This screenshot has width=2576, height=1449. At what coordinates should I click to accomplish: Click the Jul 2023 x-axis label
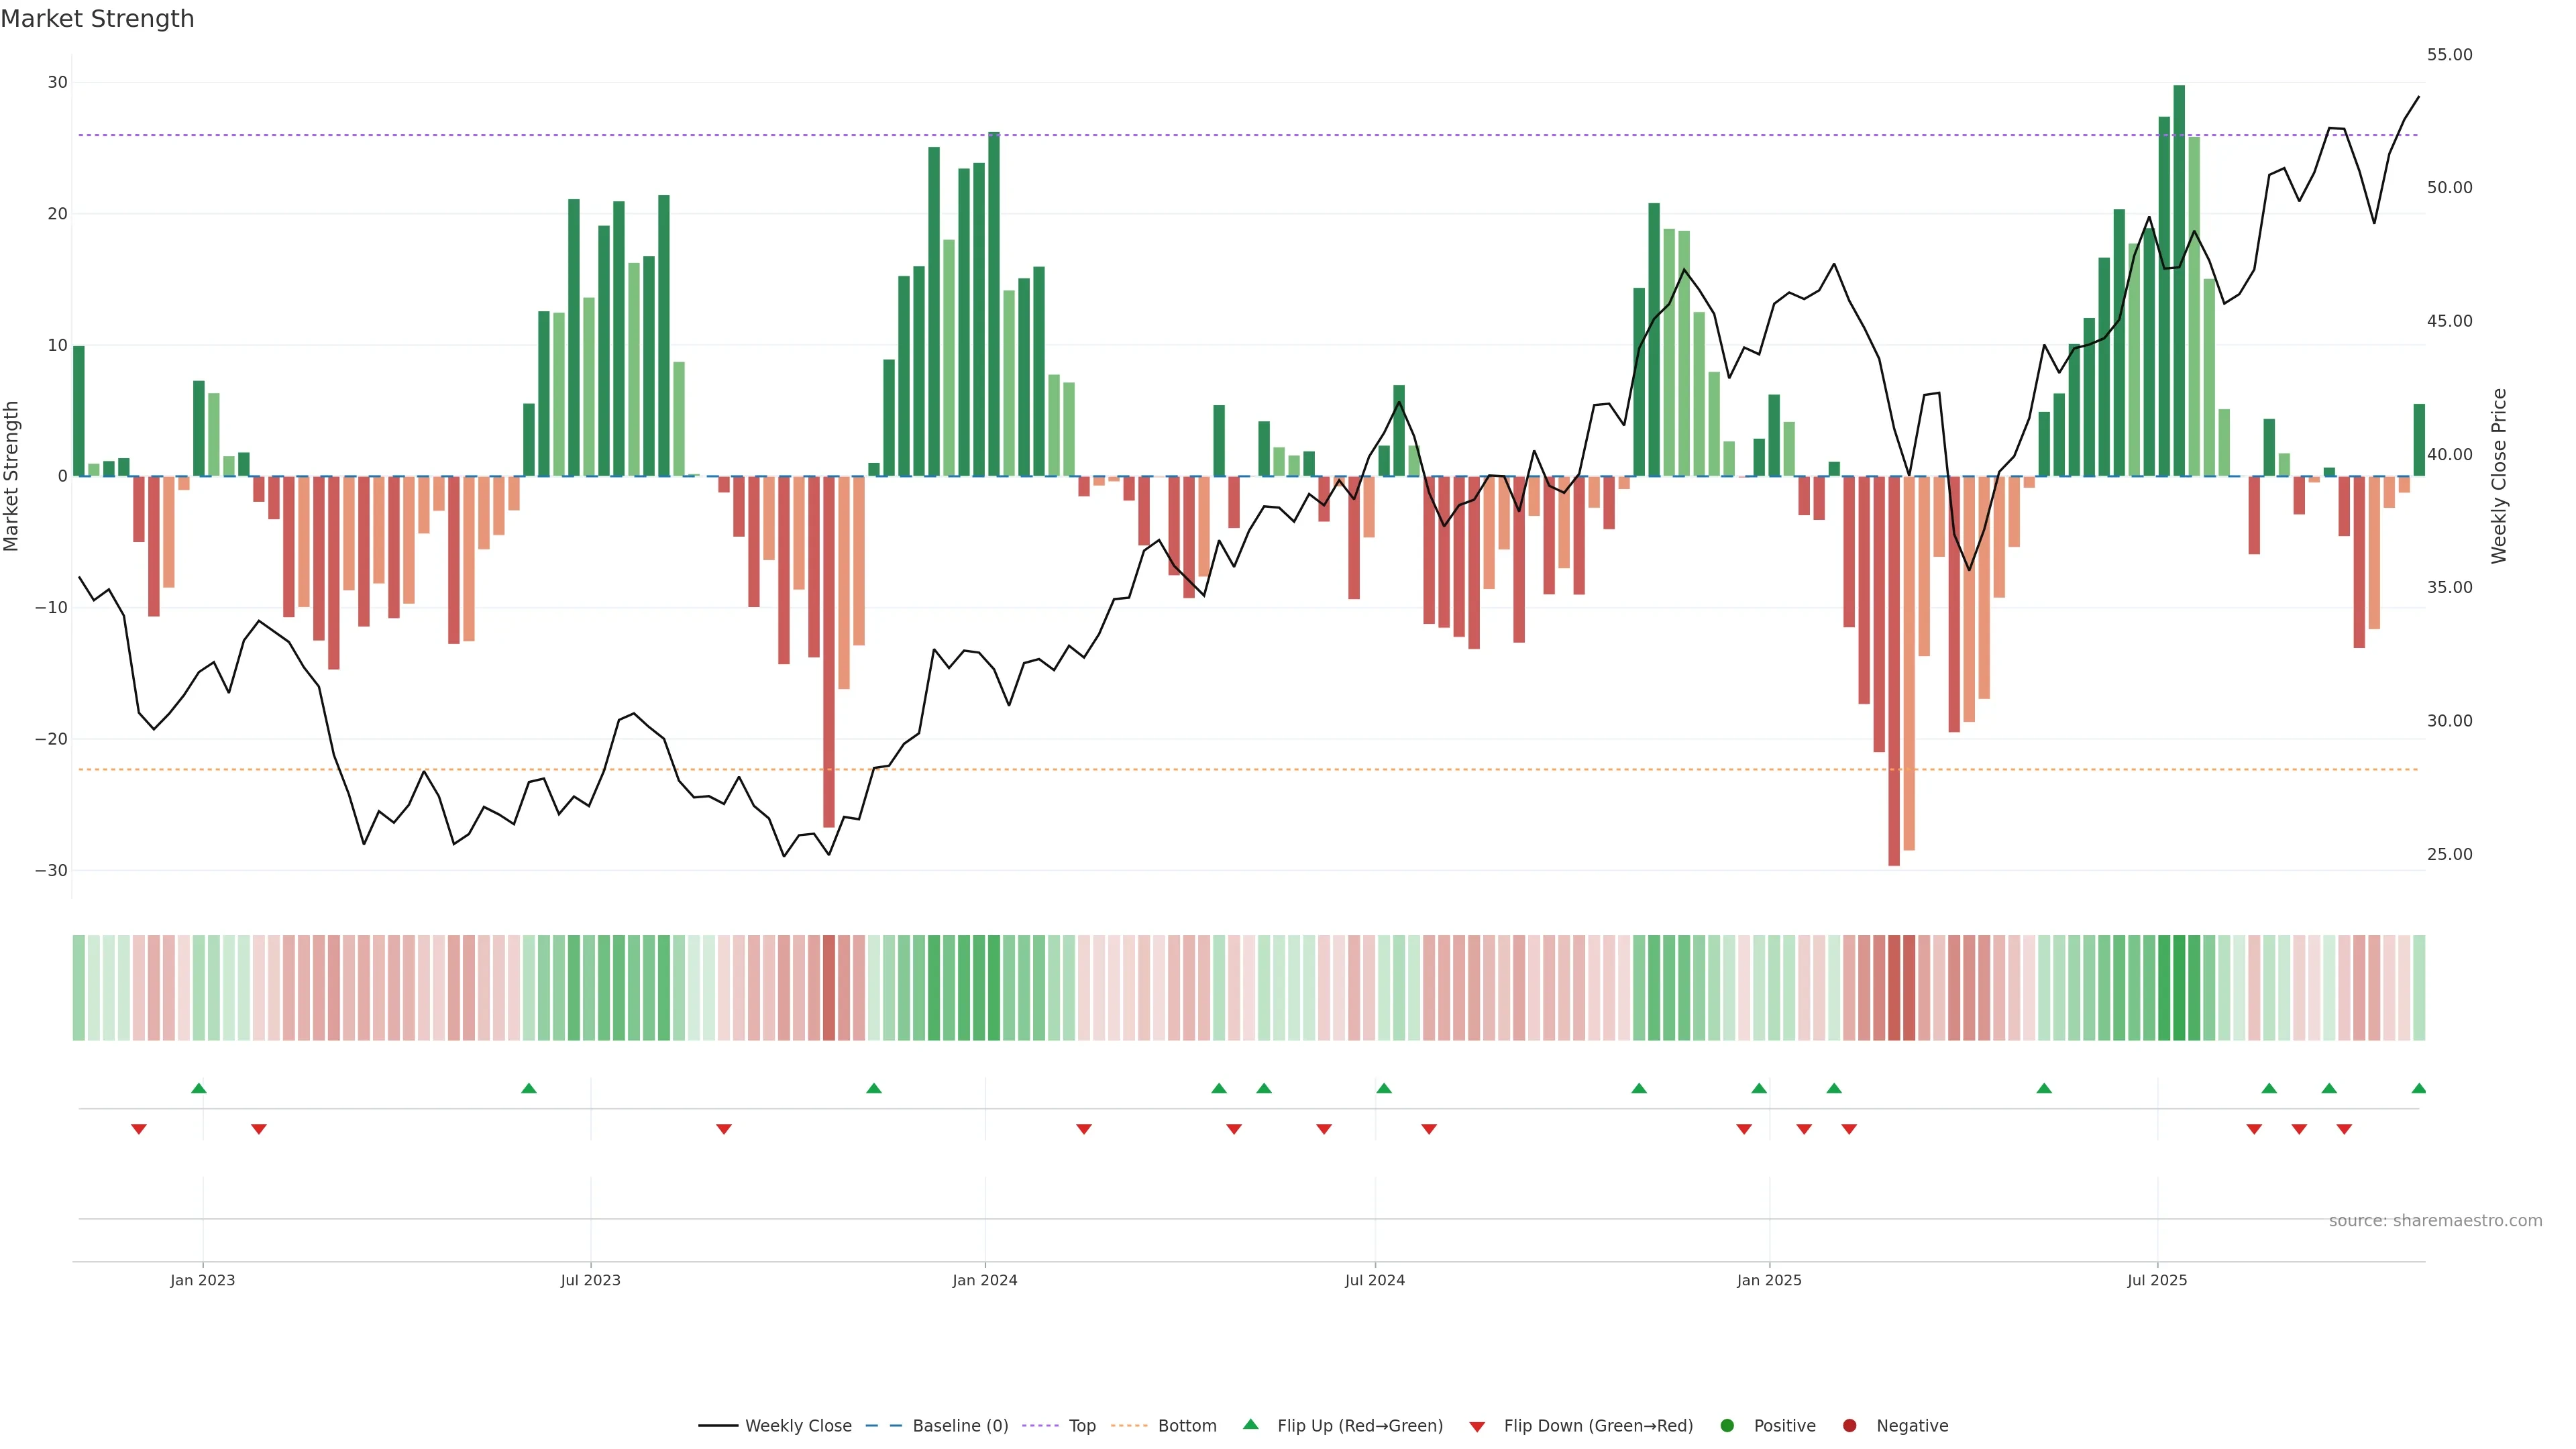tap(590, 1280)
